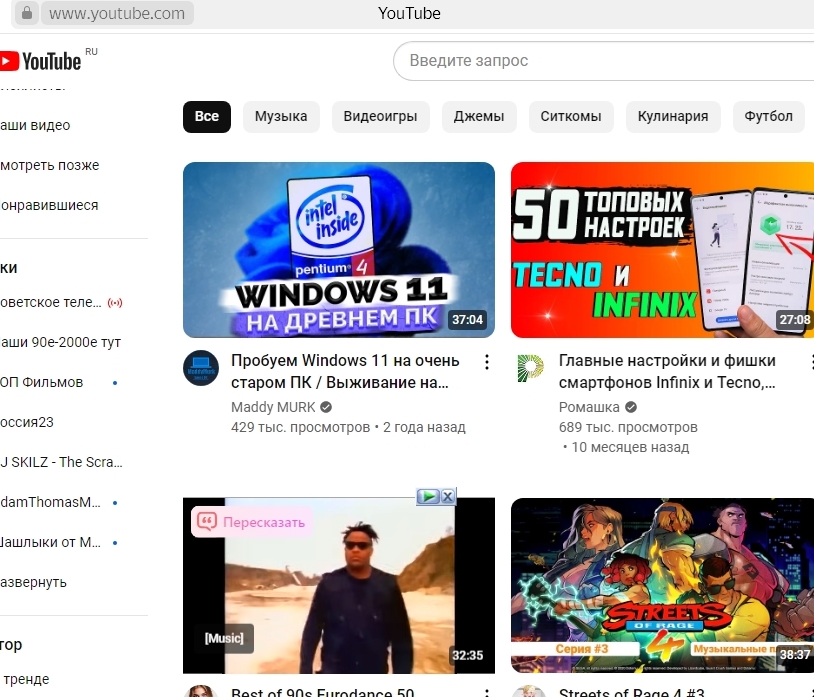
Task: Click the [Music] caption label on thumbnail
Action: pos(224,638)
